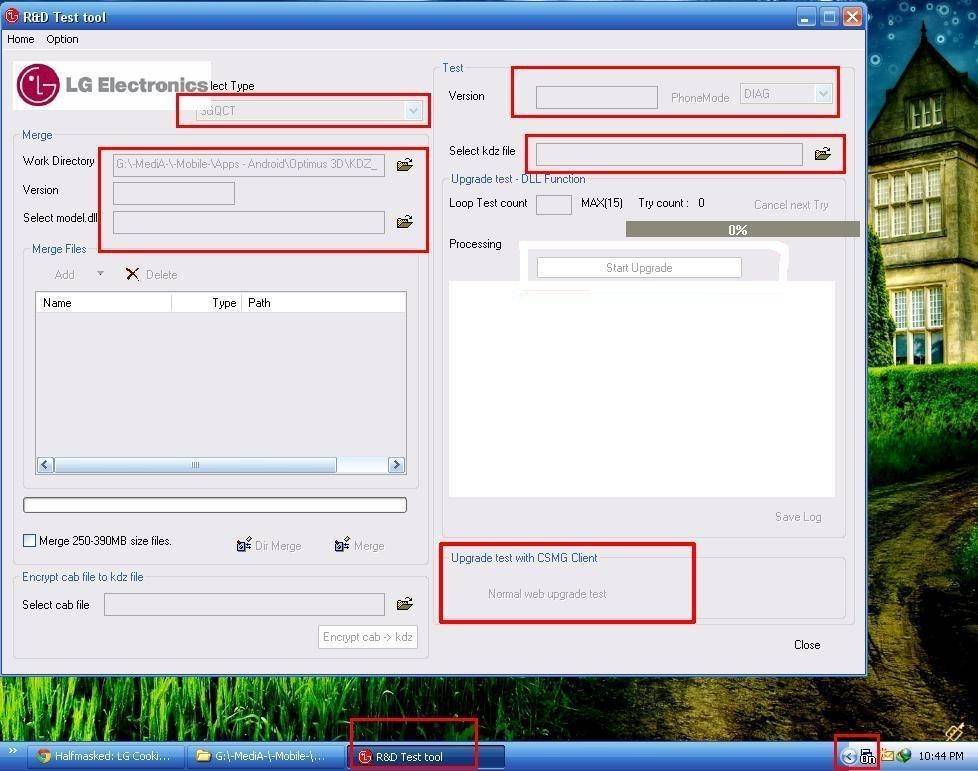Click the horizontal scrollbar thumb in Merge Files
The height and width of the screenshot is (771, 978).
click(x=195, y=465)
